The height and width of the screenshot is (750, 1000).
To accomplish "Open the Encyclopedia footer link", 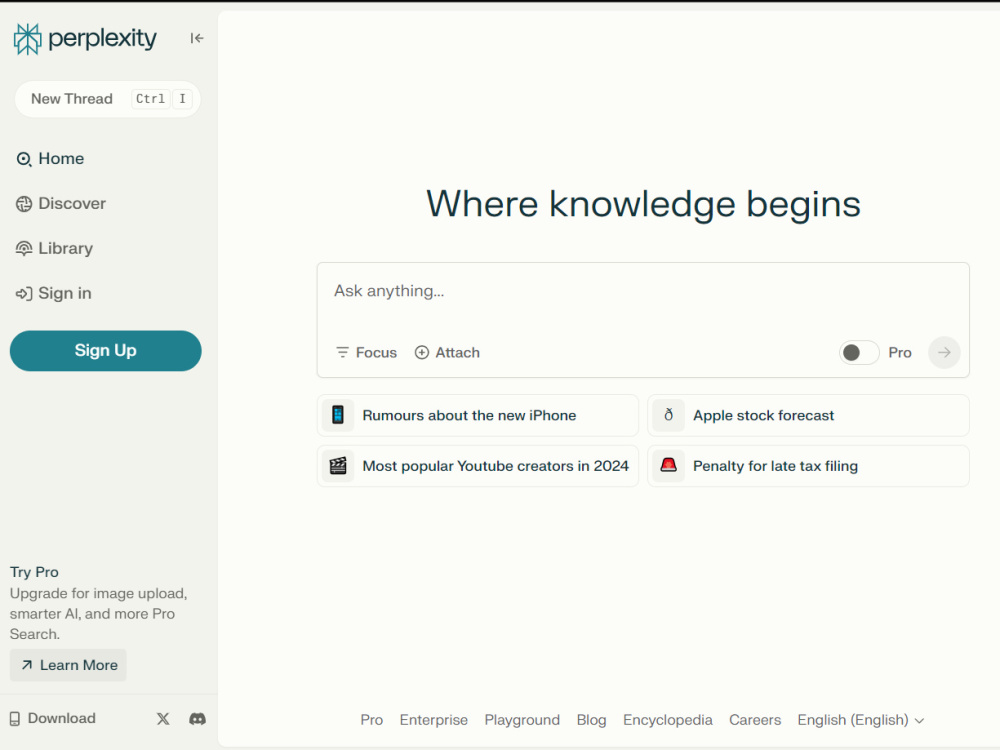I will click(x=668, y=720).
